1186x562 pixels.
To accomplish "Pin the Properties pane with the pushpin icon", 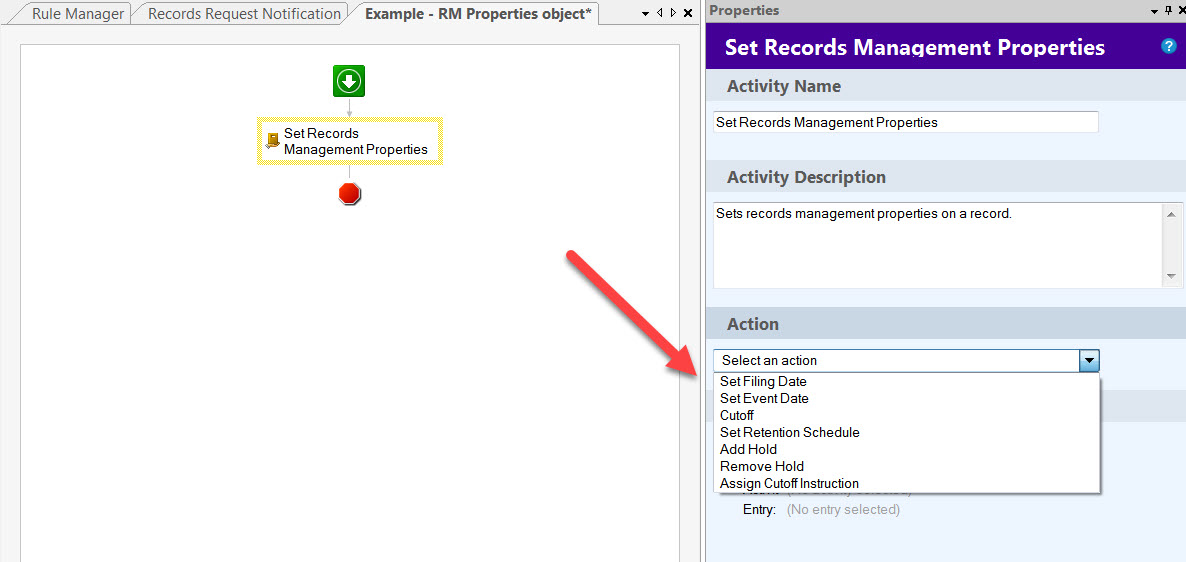I will [x=1167, y=11].
